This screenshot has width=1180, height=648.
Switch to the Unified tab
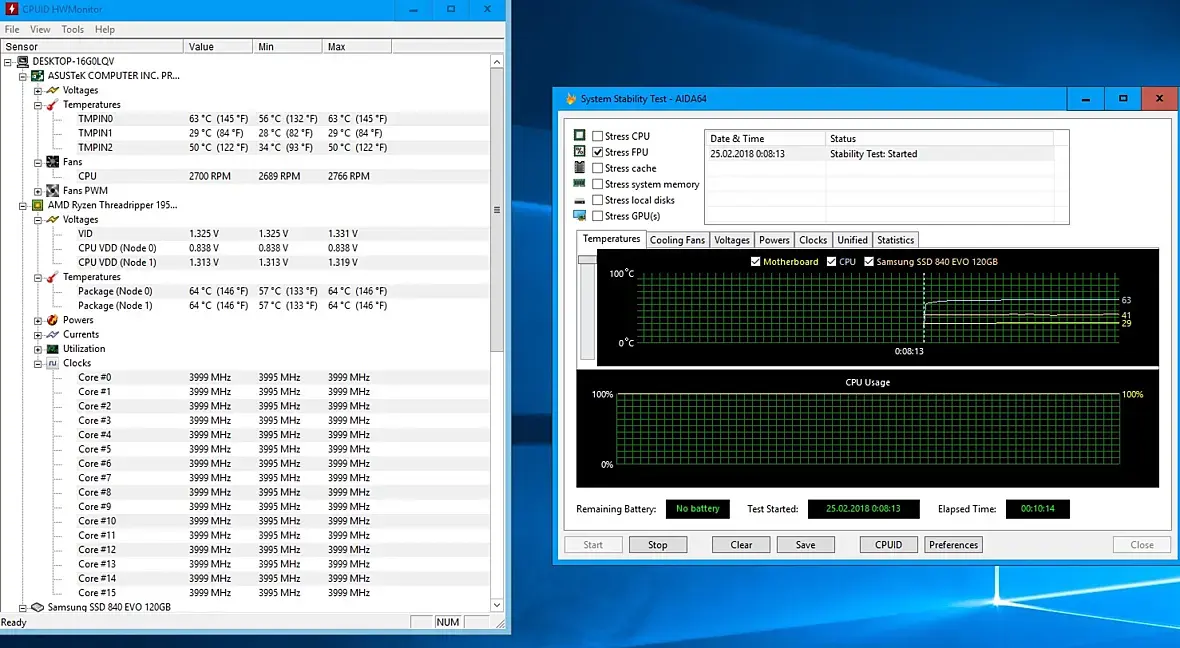point(853,240)
